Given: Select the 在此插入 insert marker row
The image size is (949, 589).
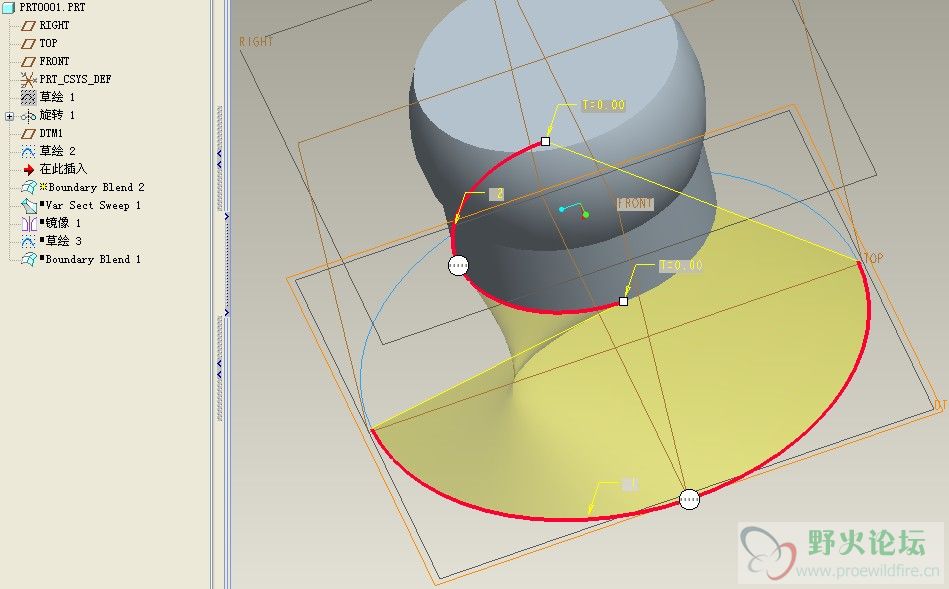Looking at the screenshot, I should pos(63,169).
